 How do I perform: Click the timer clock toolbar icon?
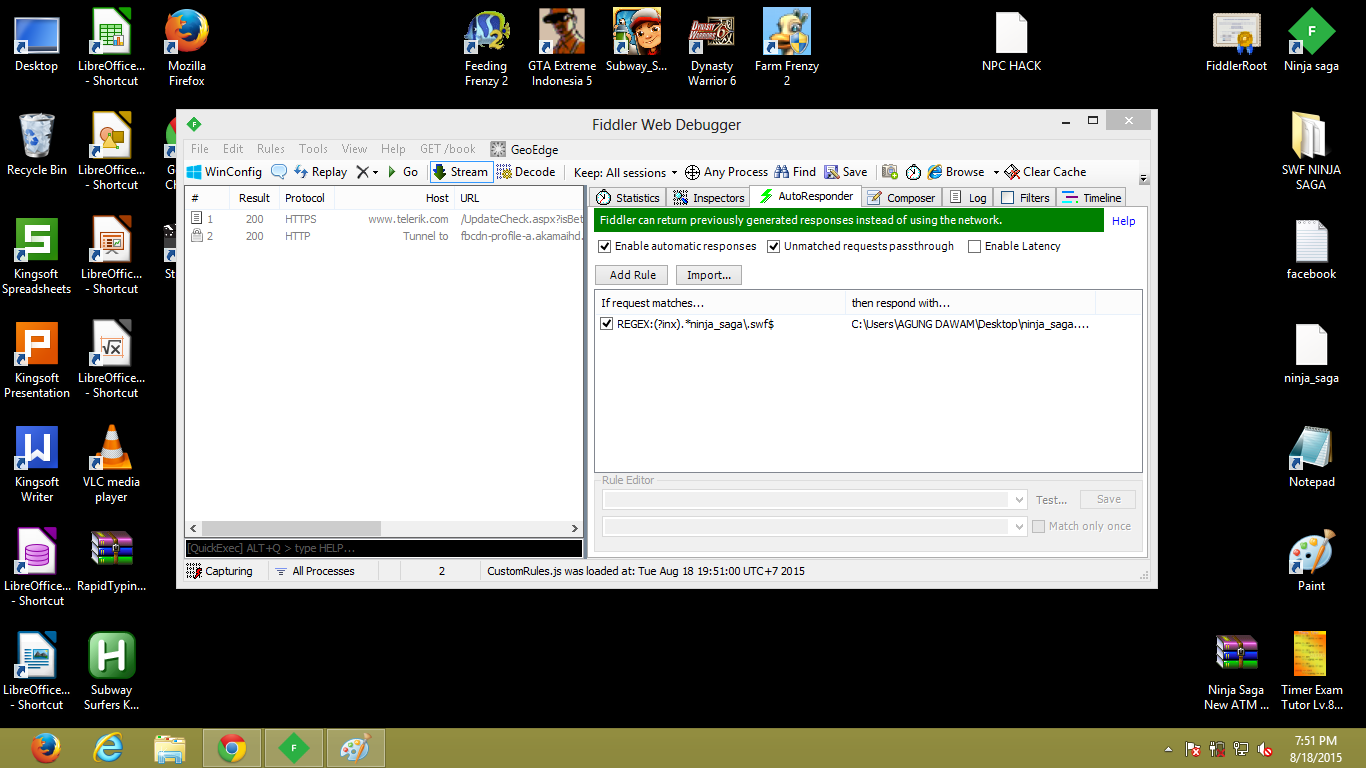coord(913,172)
